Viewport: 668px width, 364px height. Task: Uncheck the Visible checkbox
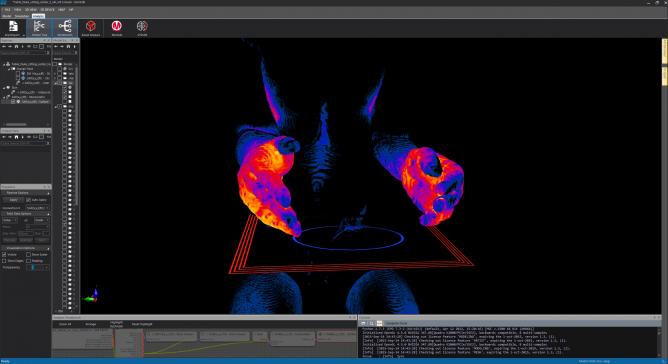click(4, 254)
